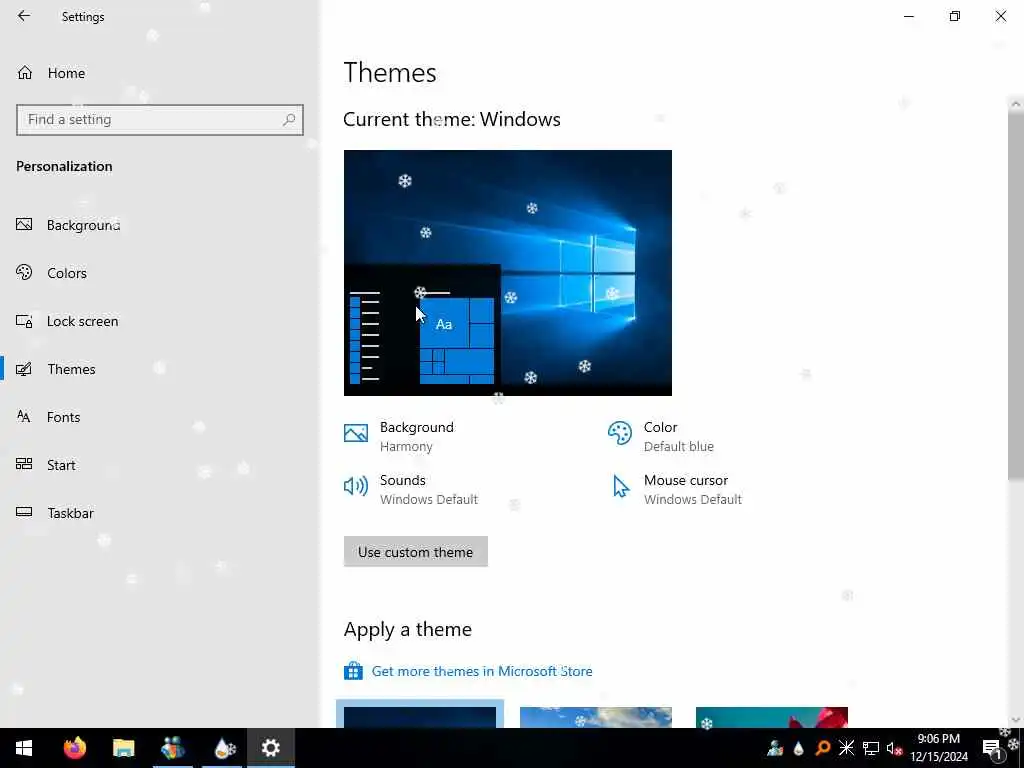Focus the Find a setting search box
The height and width of the screenshot is (768, 1024).
[160, 120]
